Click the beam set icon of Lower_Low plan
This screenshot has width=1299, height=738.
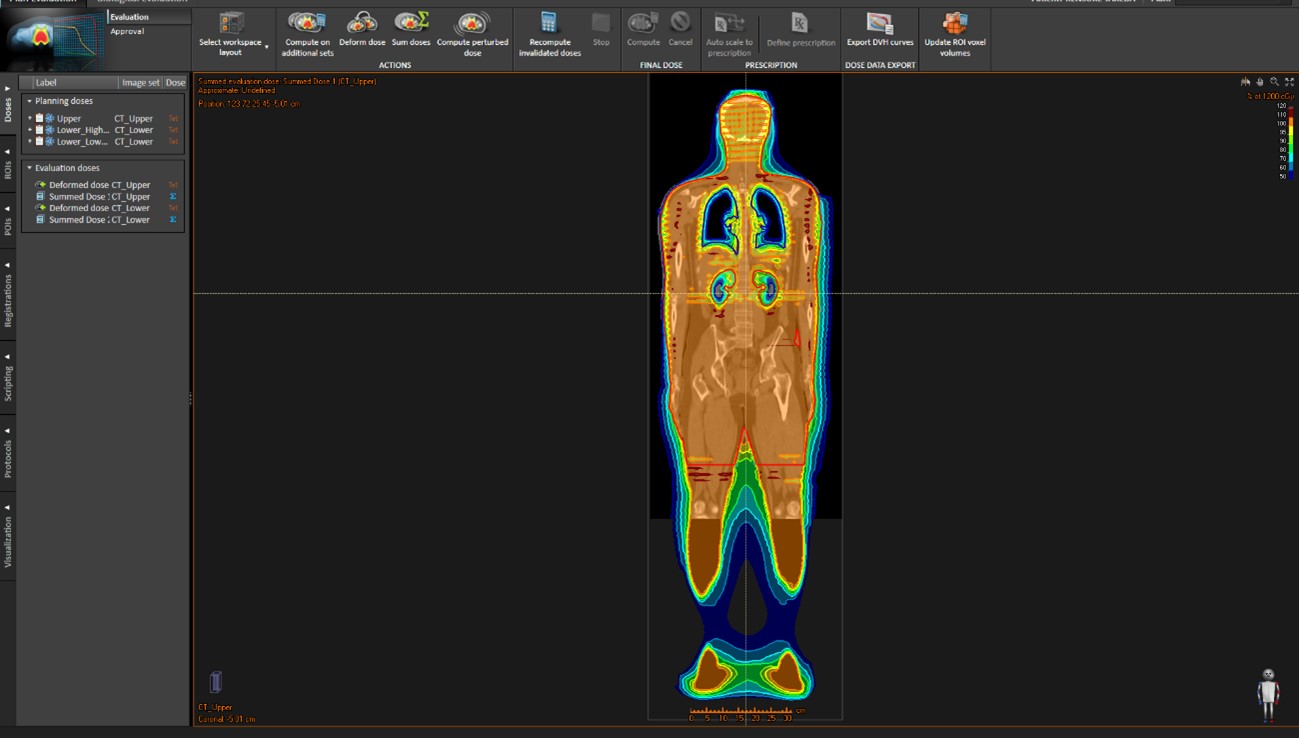click(x=50, y=141)
